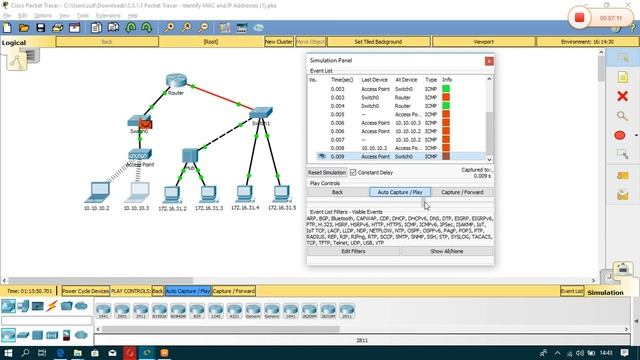640x360 pixels.
Task: Click the Event List vertical scrollbar
Action: [489, 119]
